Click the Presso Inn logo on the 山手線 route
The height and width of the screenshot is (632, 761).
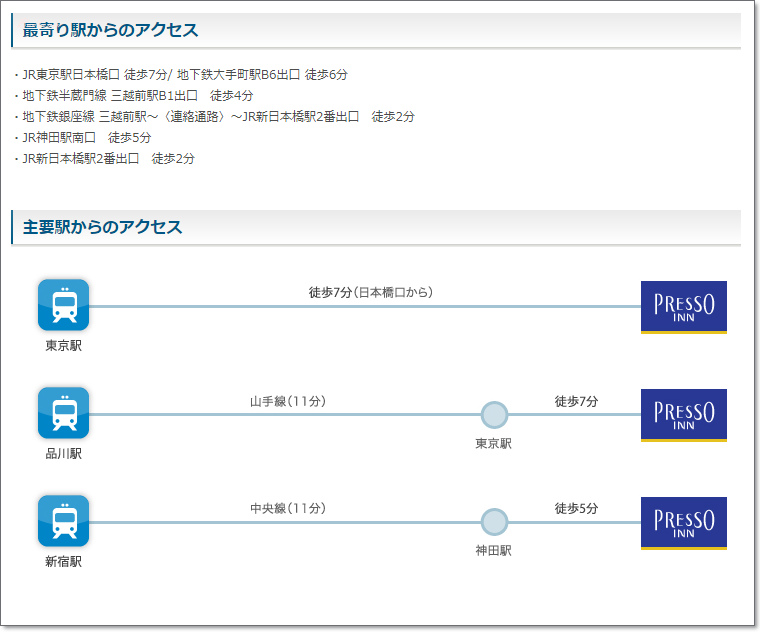[x=683, y=415]
